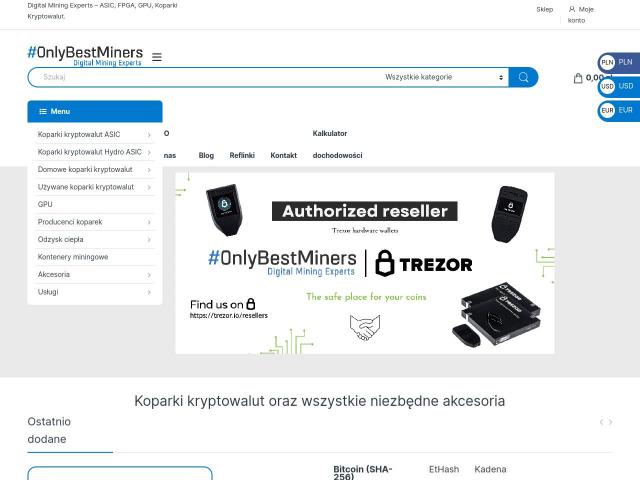Open Kalkulator dochodowości link
The height and width of the screenshot is (480, 640).
337,144
